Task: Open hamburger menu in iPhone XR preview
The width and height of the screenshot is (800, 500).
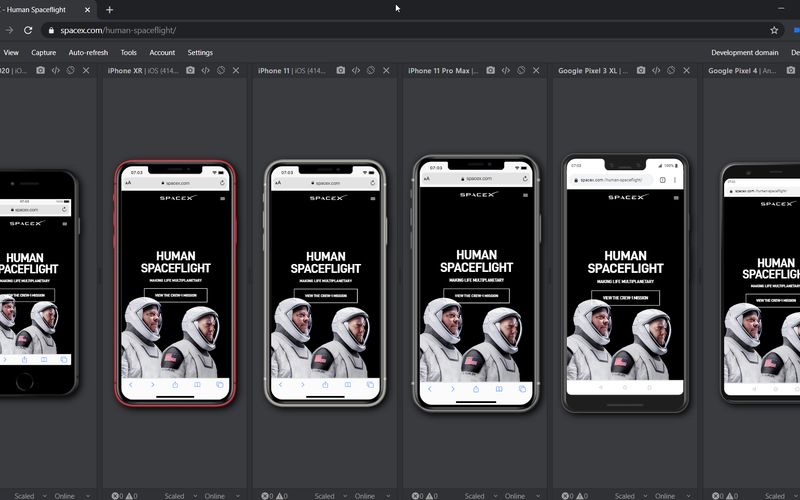Action: pyautogui.click(x=222, y=198)
